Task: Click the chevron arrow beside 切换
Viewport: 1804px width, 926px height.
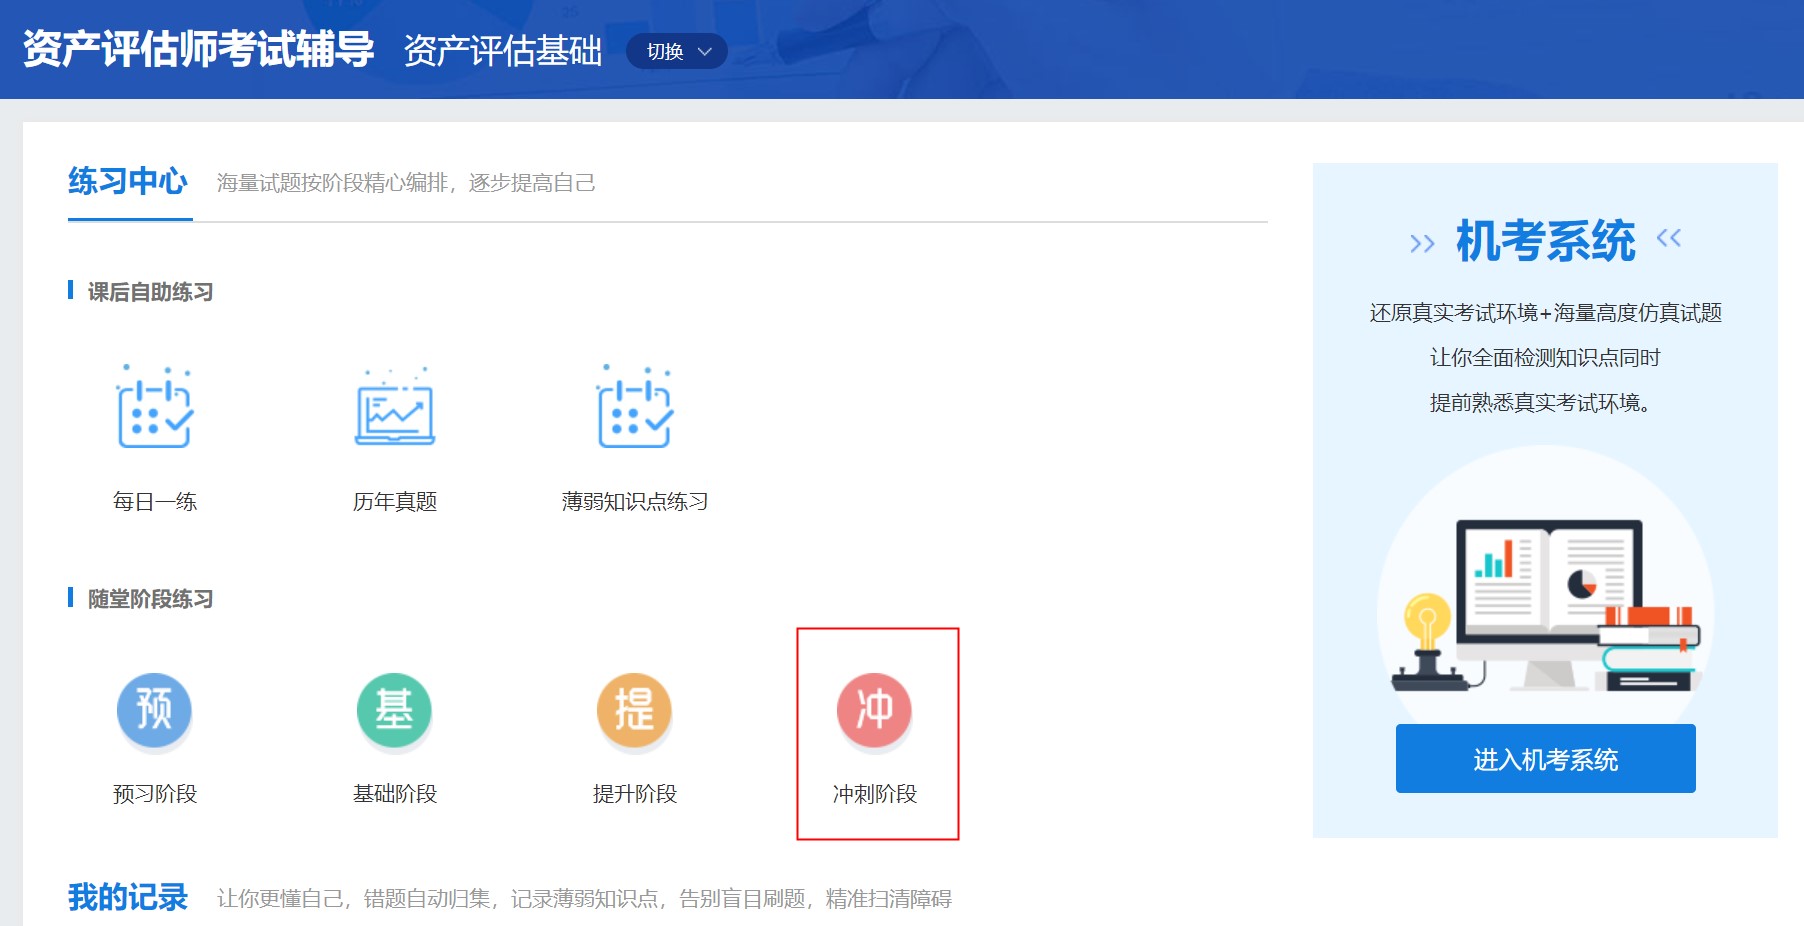Action: (705, 52)
